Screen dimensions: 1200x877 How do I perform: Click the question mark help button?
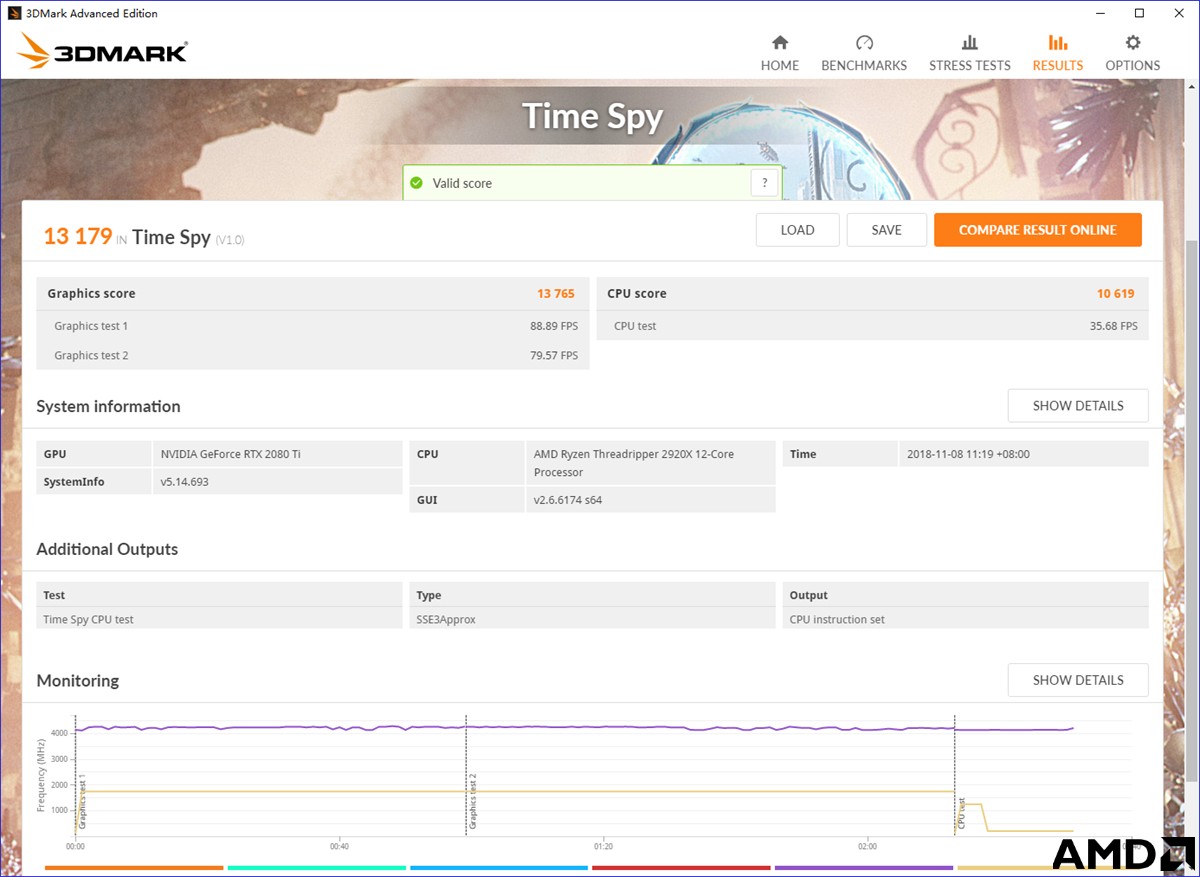[764, 183]
